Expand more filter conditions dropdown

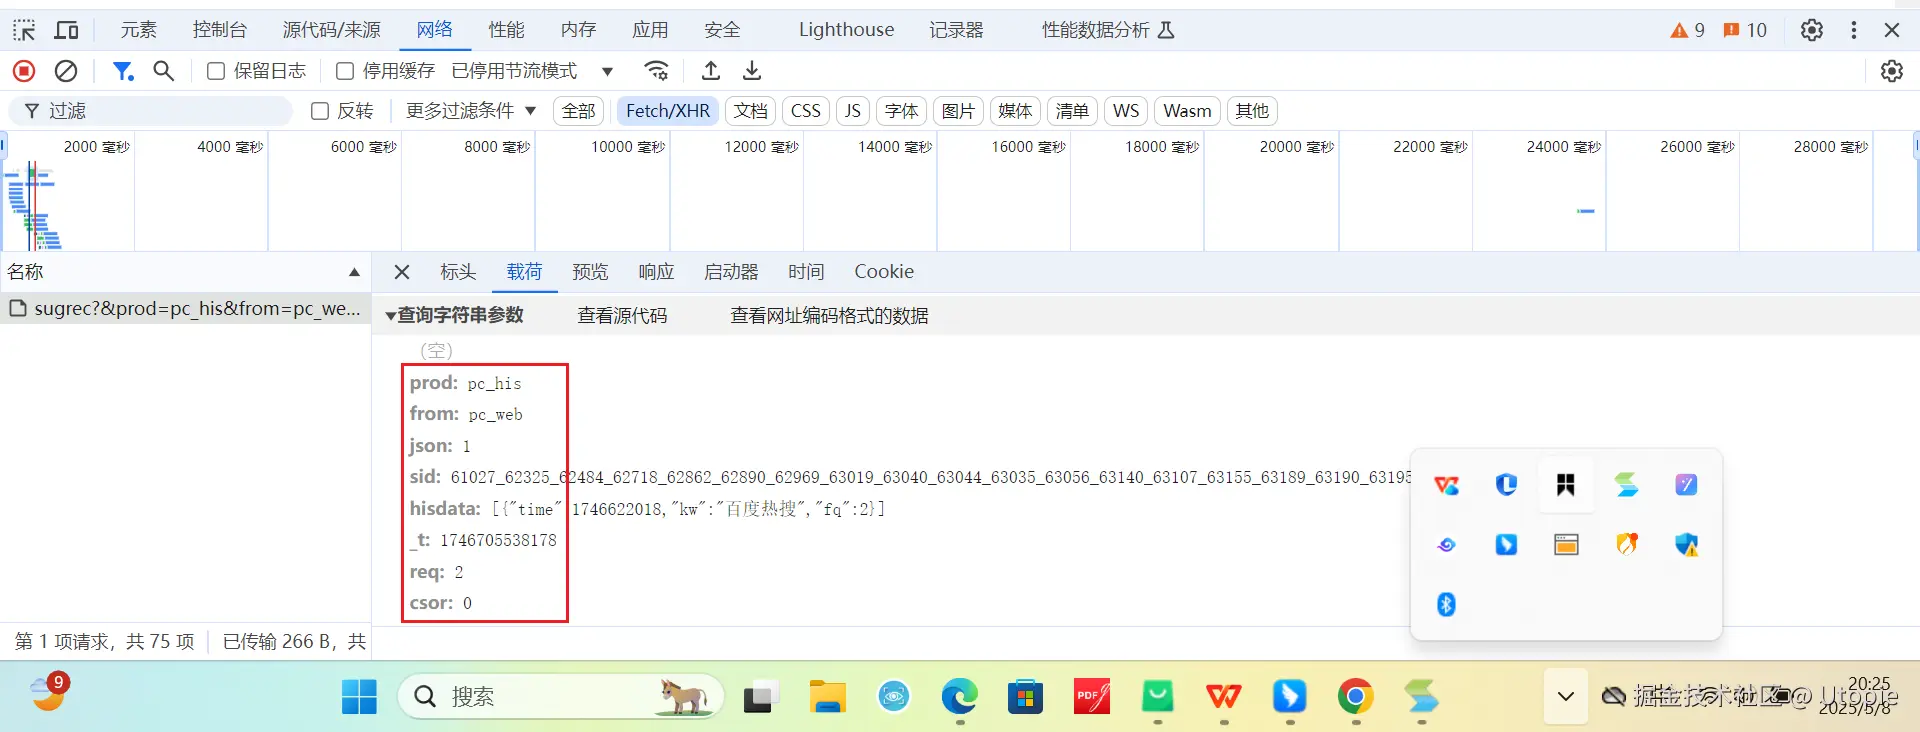click(x=471, y=111)
